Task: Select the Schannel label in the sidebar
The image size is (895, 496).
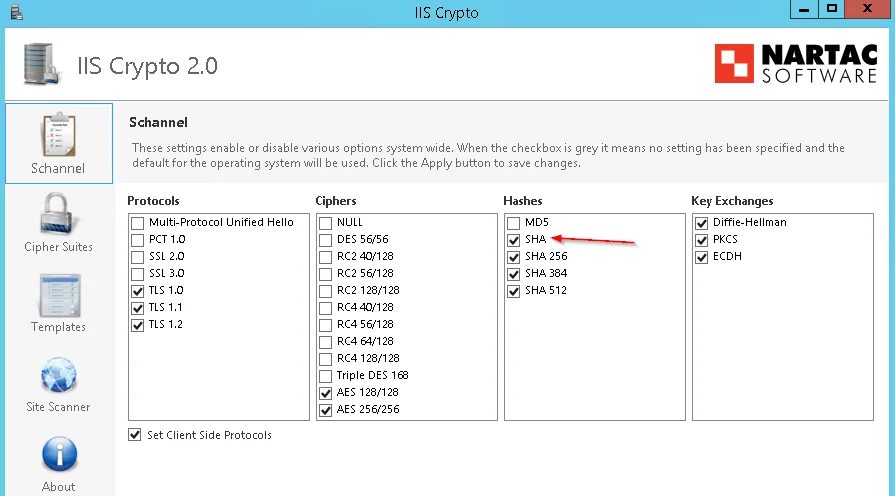Action: tap(58, 168)
